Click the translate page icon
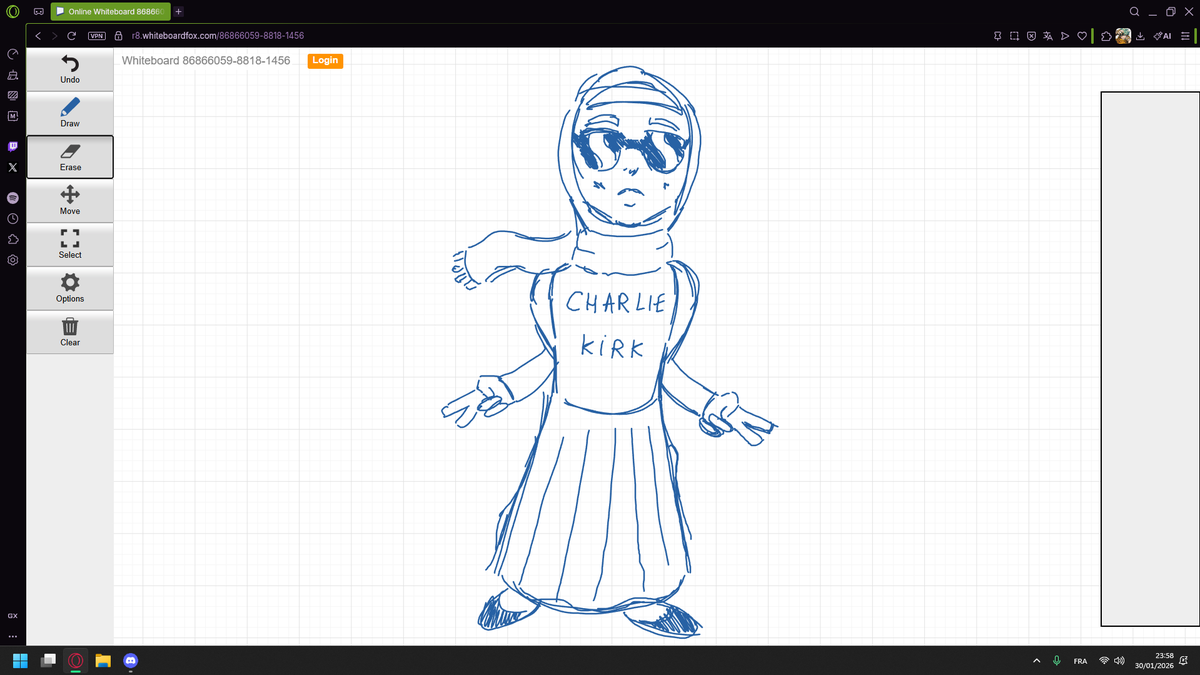The width and height of the screenshot is (1200, 675). coord(1048,36)
